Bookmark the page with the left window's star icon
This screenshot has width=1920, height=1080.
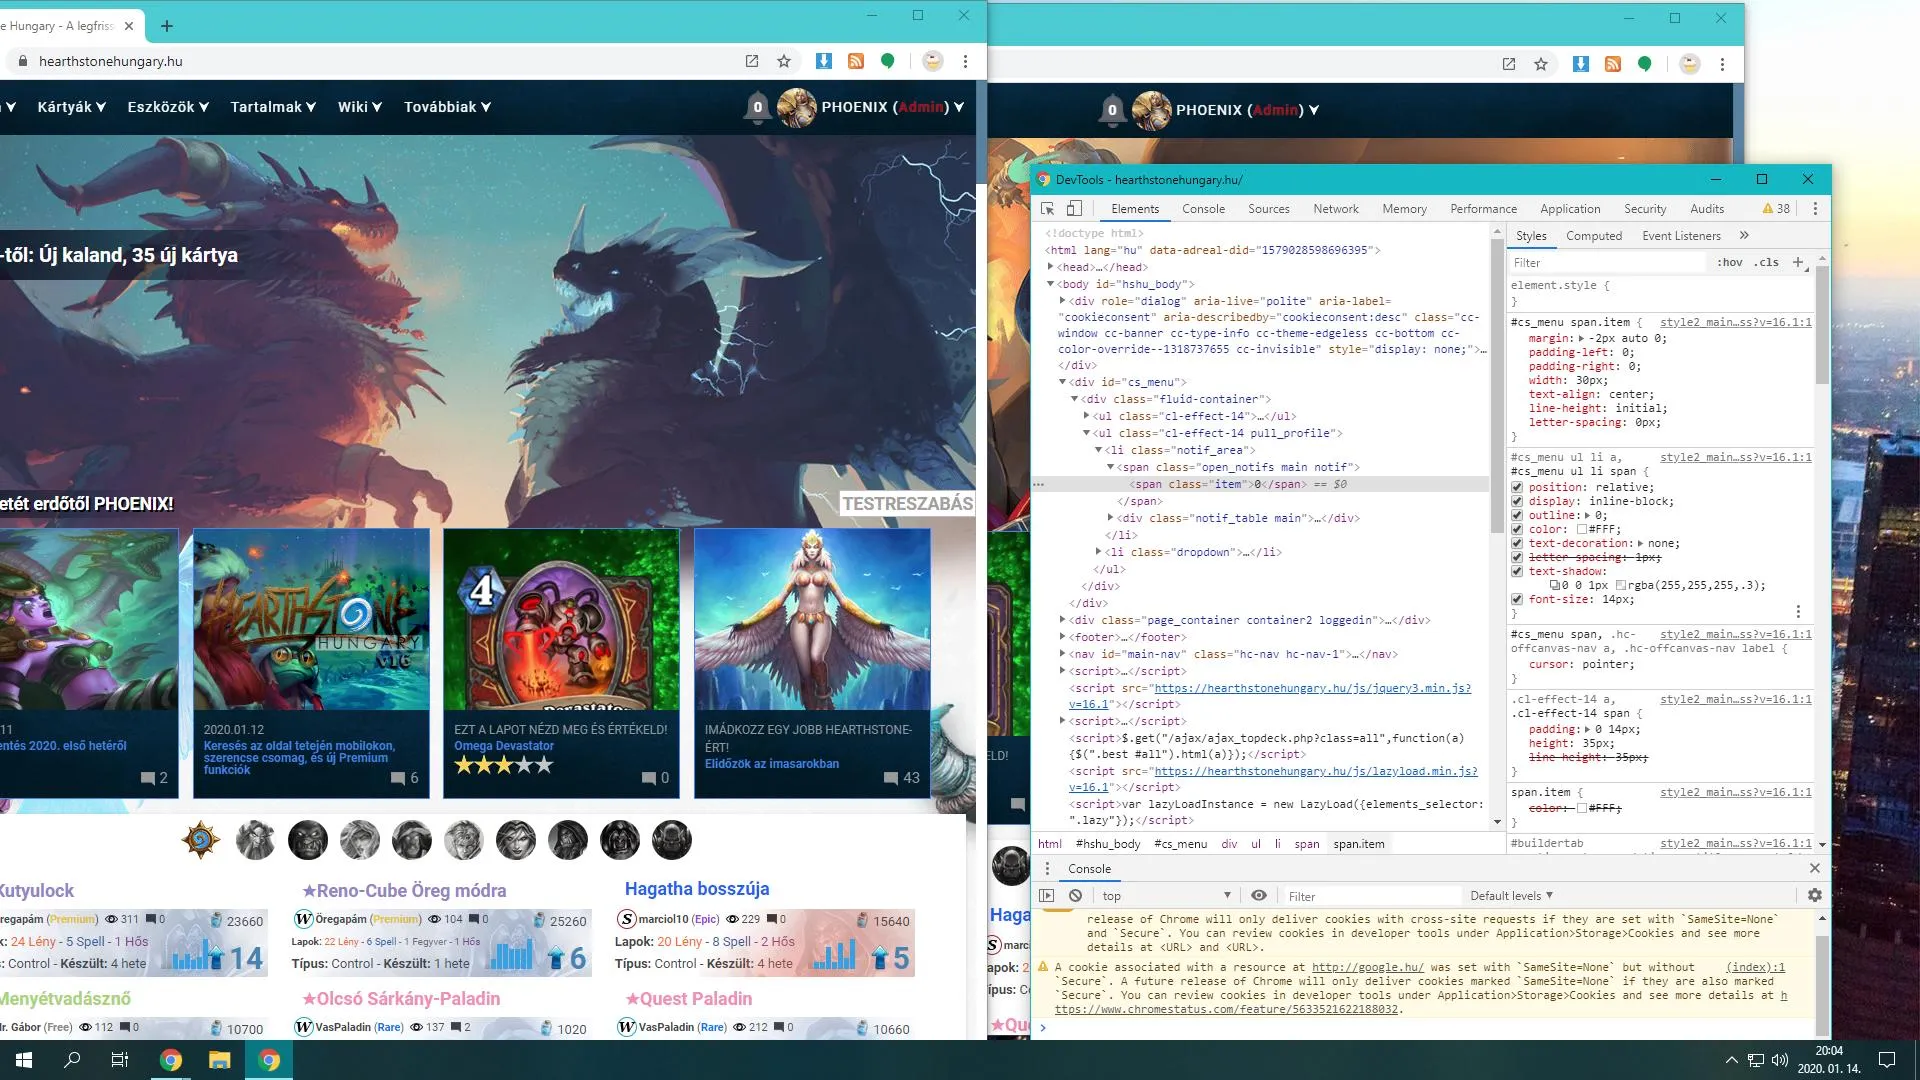coord(784,61)
